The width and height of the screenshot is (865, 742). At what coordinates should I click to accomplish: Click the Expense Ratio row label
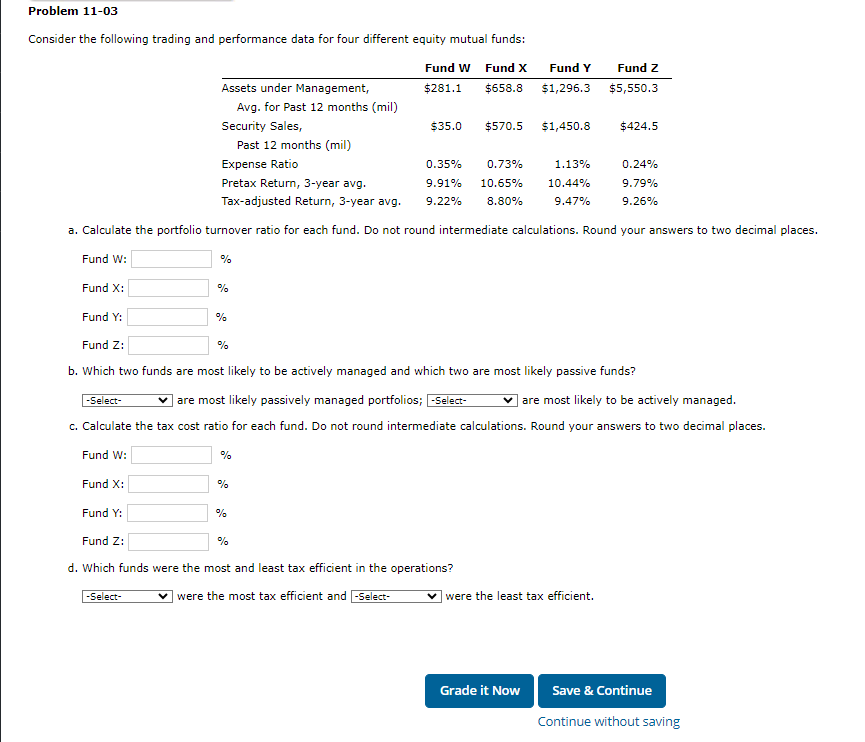(259, 164)
